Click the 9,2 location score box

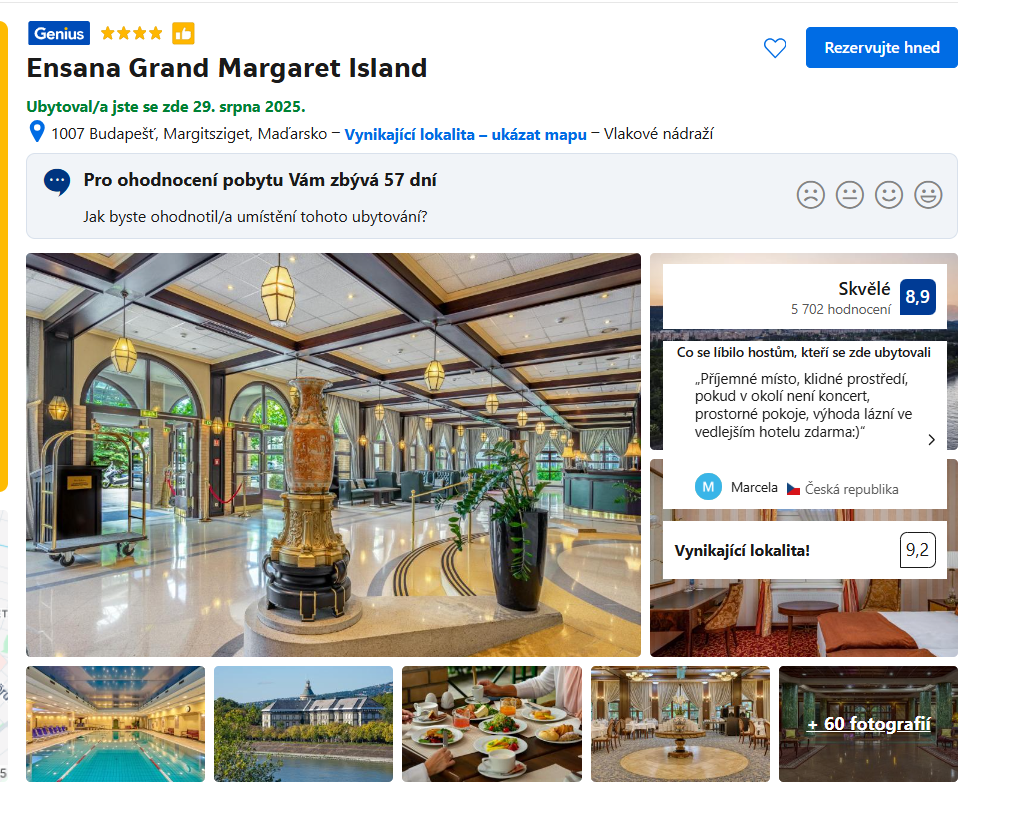917,550
